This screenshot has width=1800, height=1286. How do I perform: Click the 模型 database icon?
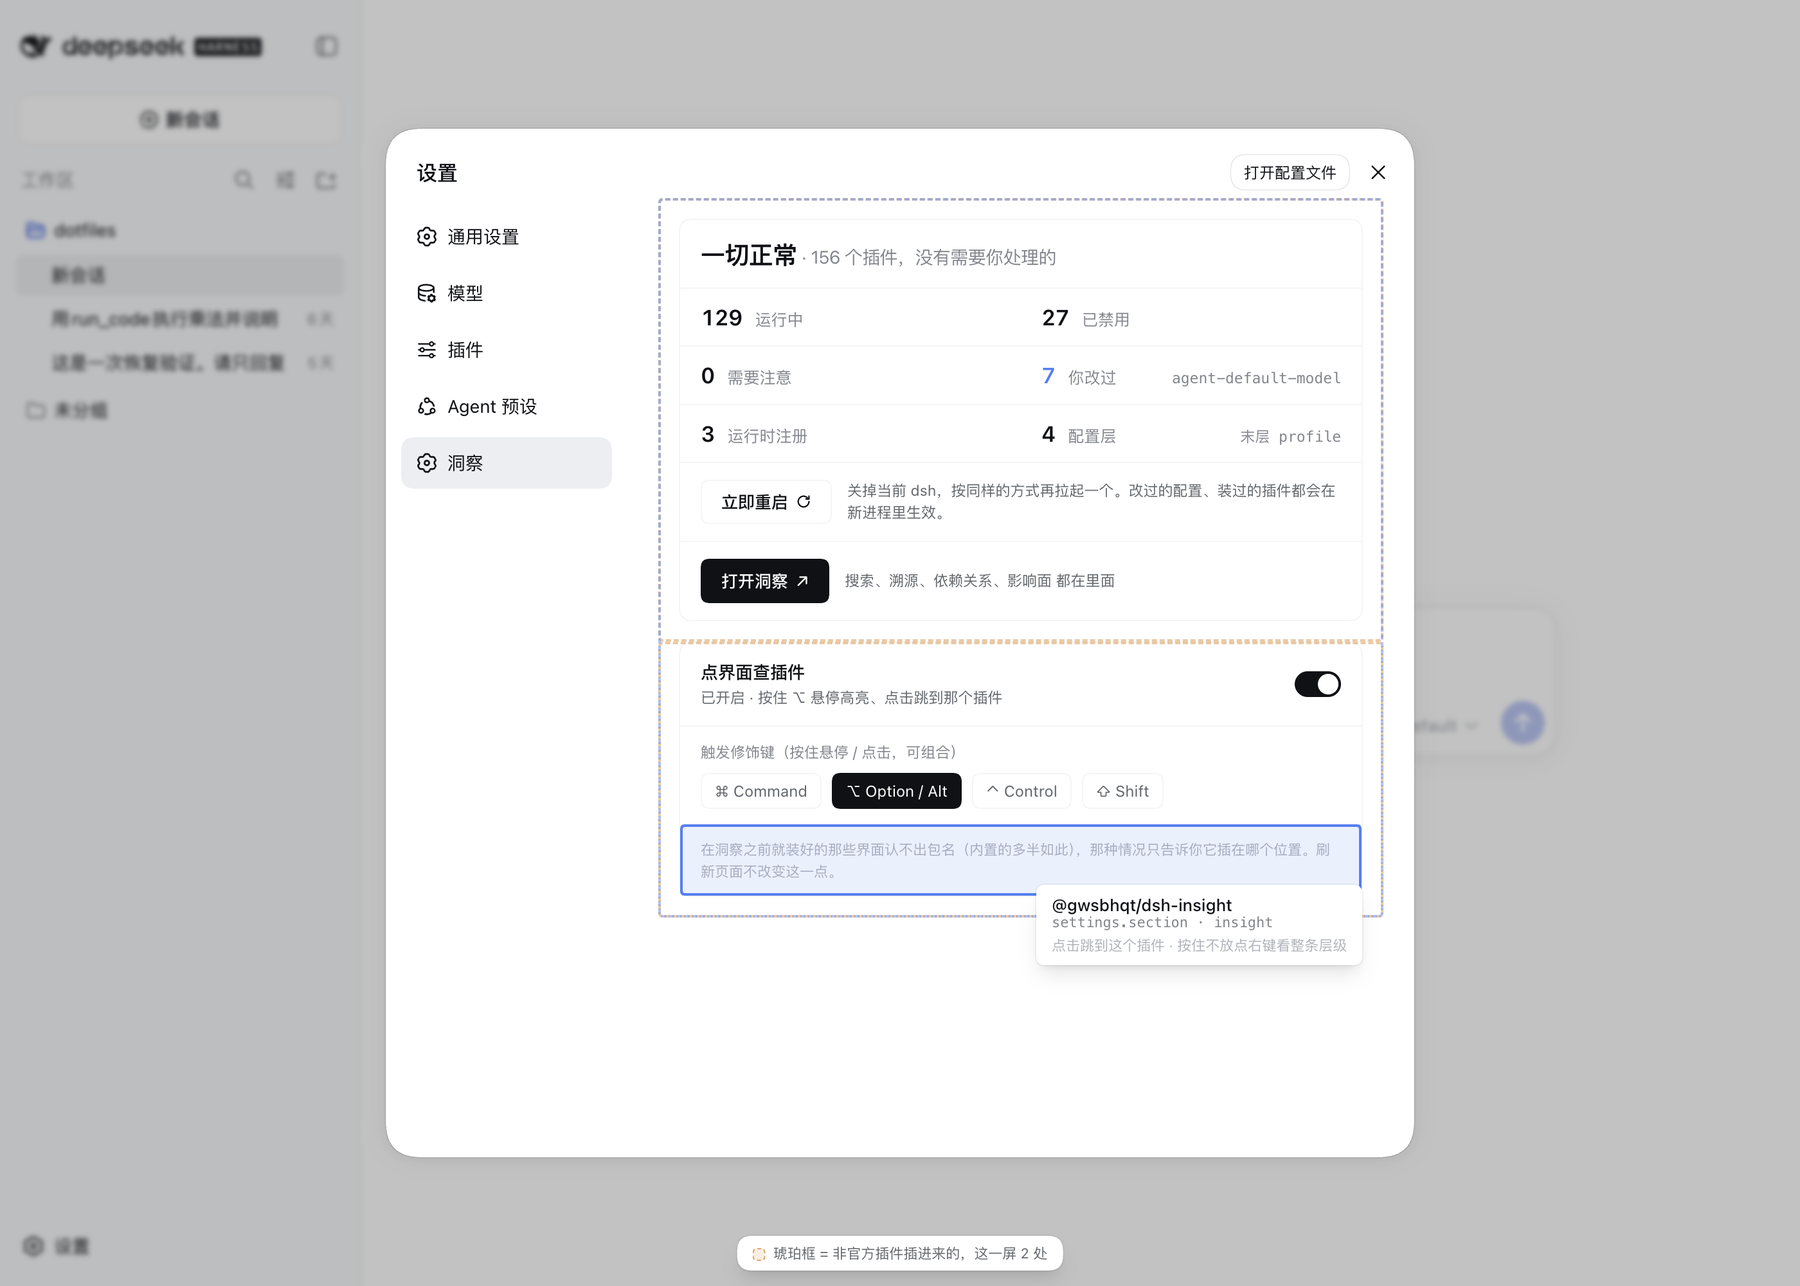(x=427, y=293)
